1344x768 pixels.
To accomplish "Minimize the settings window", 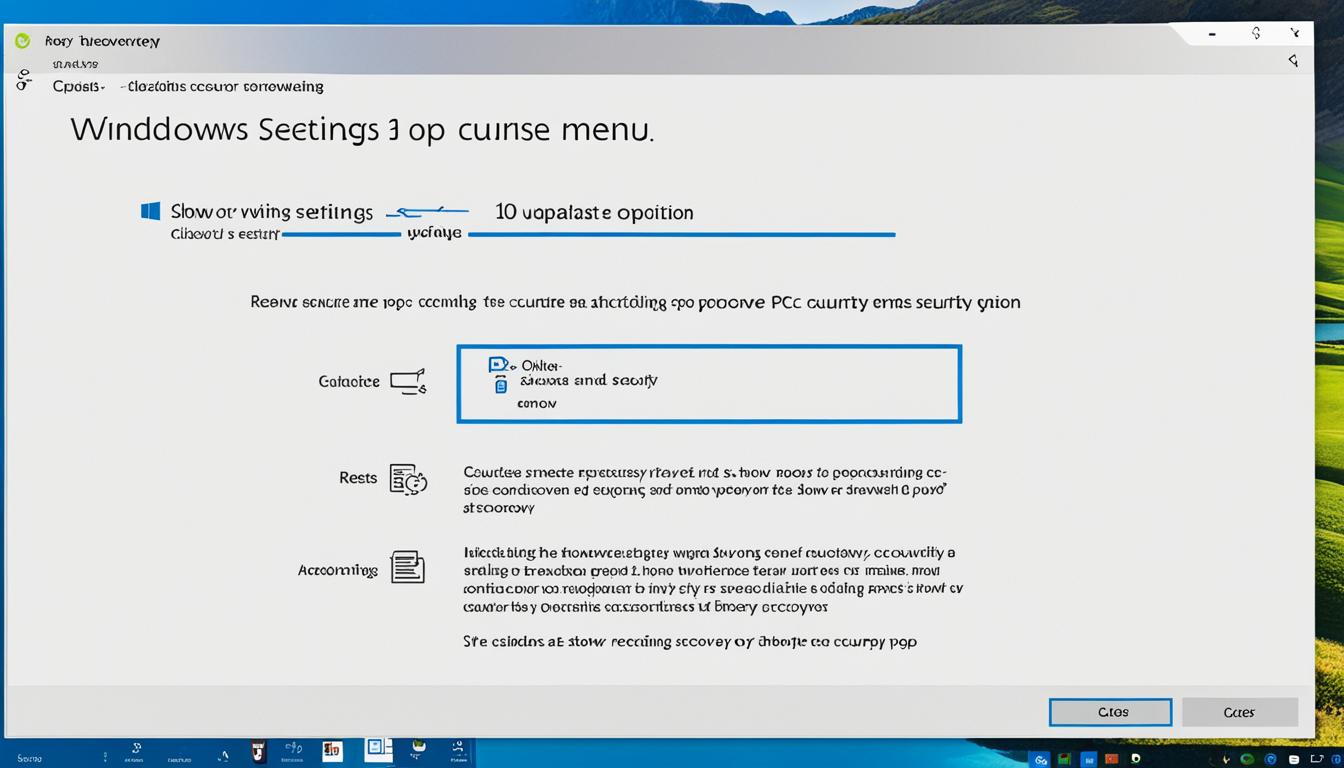I will tap(1212, 34).
